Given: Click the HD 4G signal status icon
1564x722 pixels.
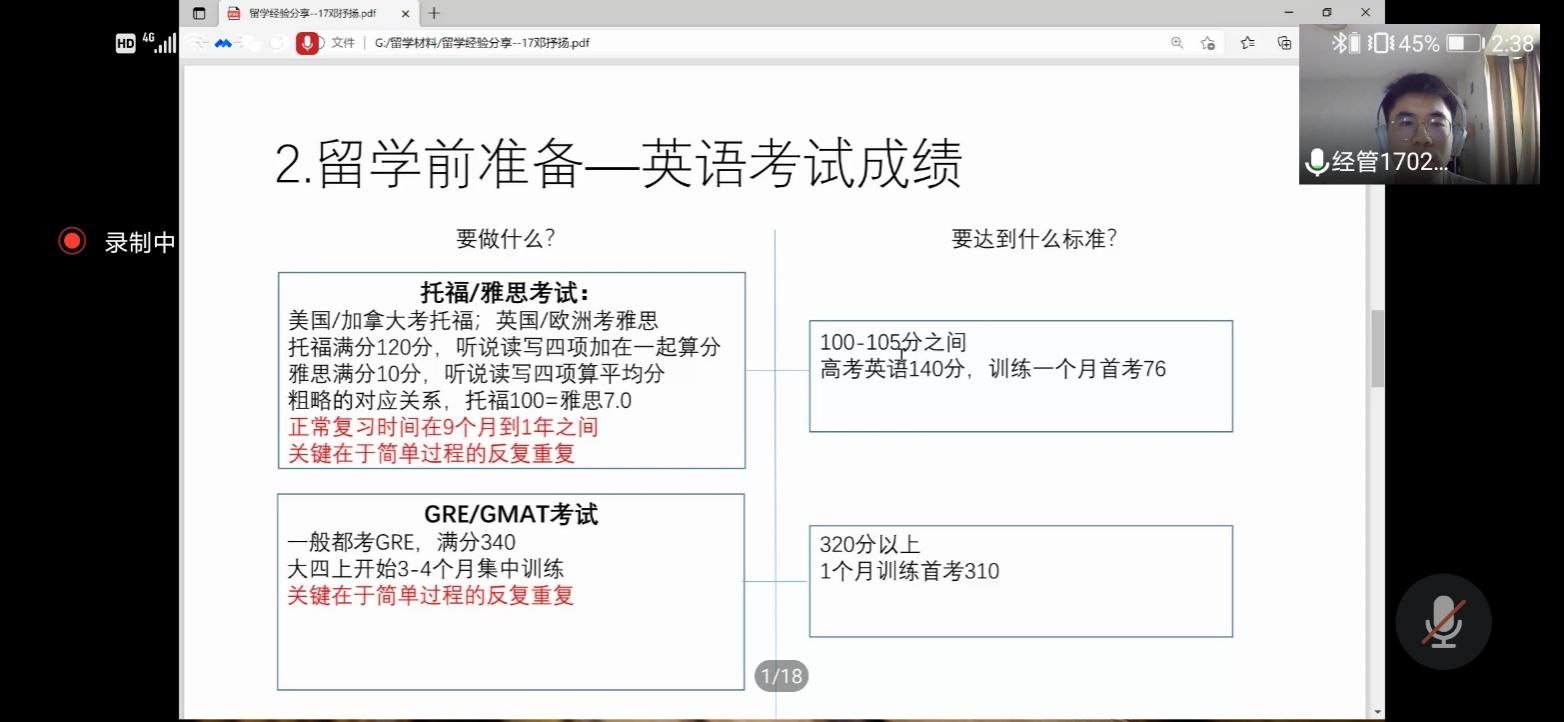Looking at the screenshot, I should pos(146,43).
